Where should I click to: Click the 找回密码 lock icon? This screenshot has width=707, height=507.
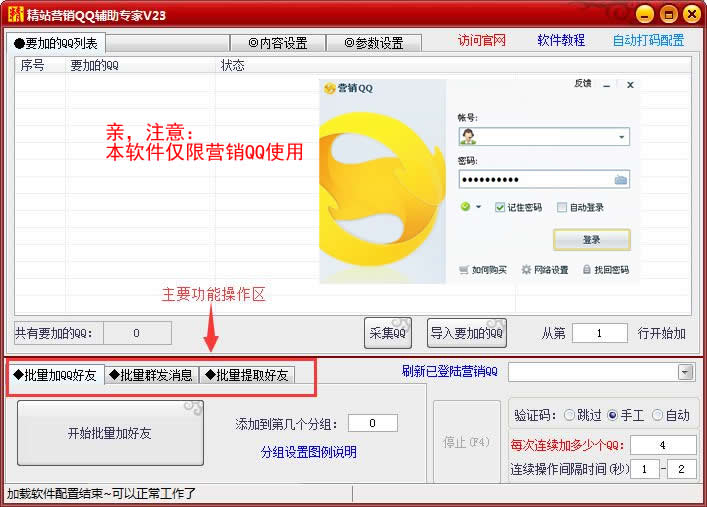tap(587, 270)
